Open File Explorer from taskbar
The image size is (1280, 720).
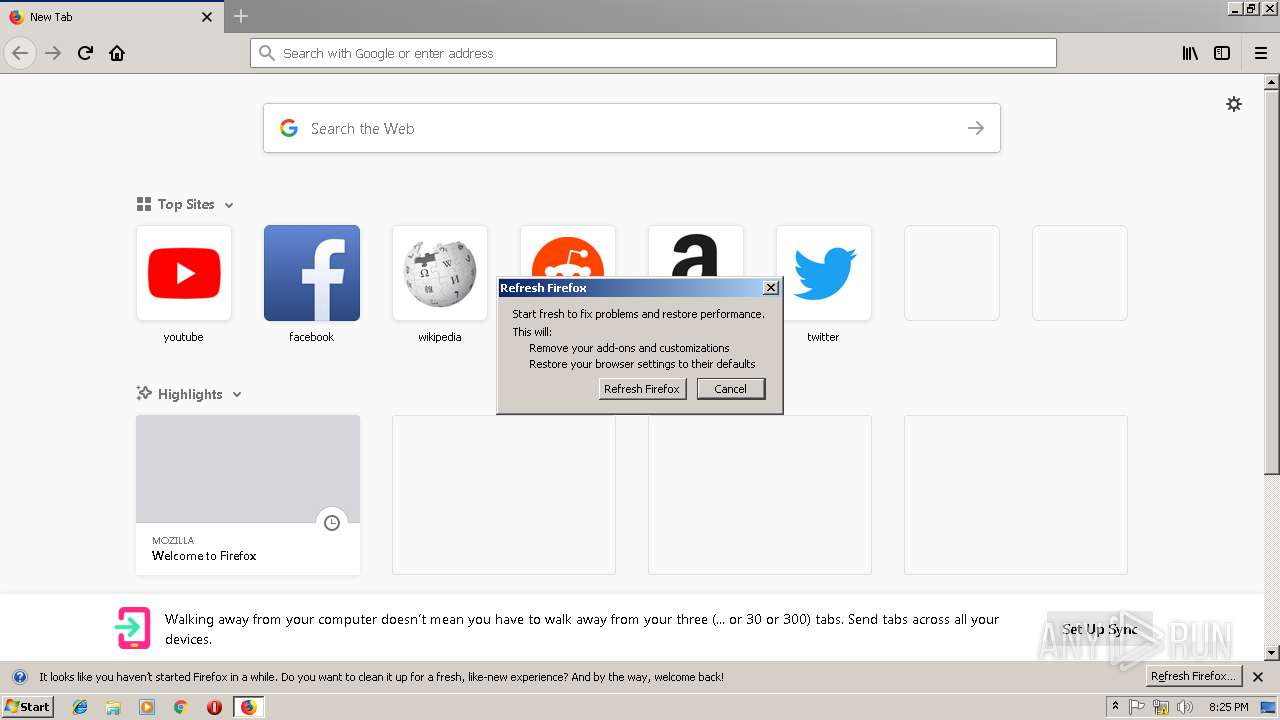click(x=113, y=707)
